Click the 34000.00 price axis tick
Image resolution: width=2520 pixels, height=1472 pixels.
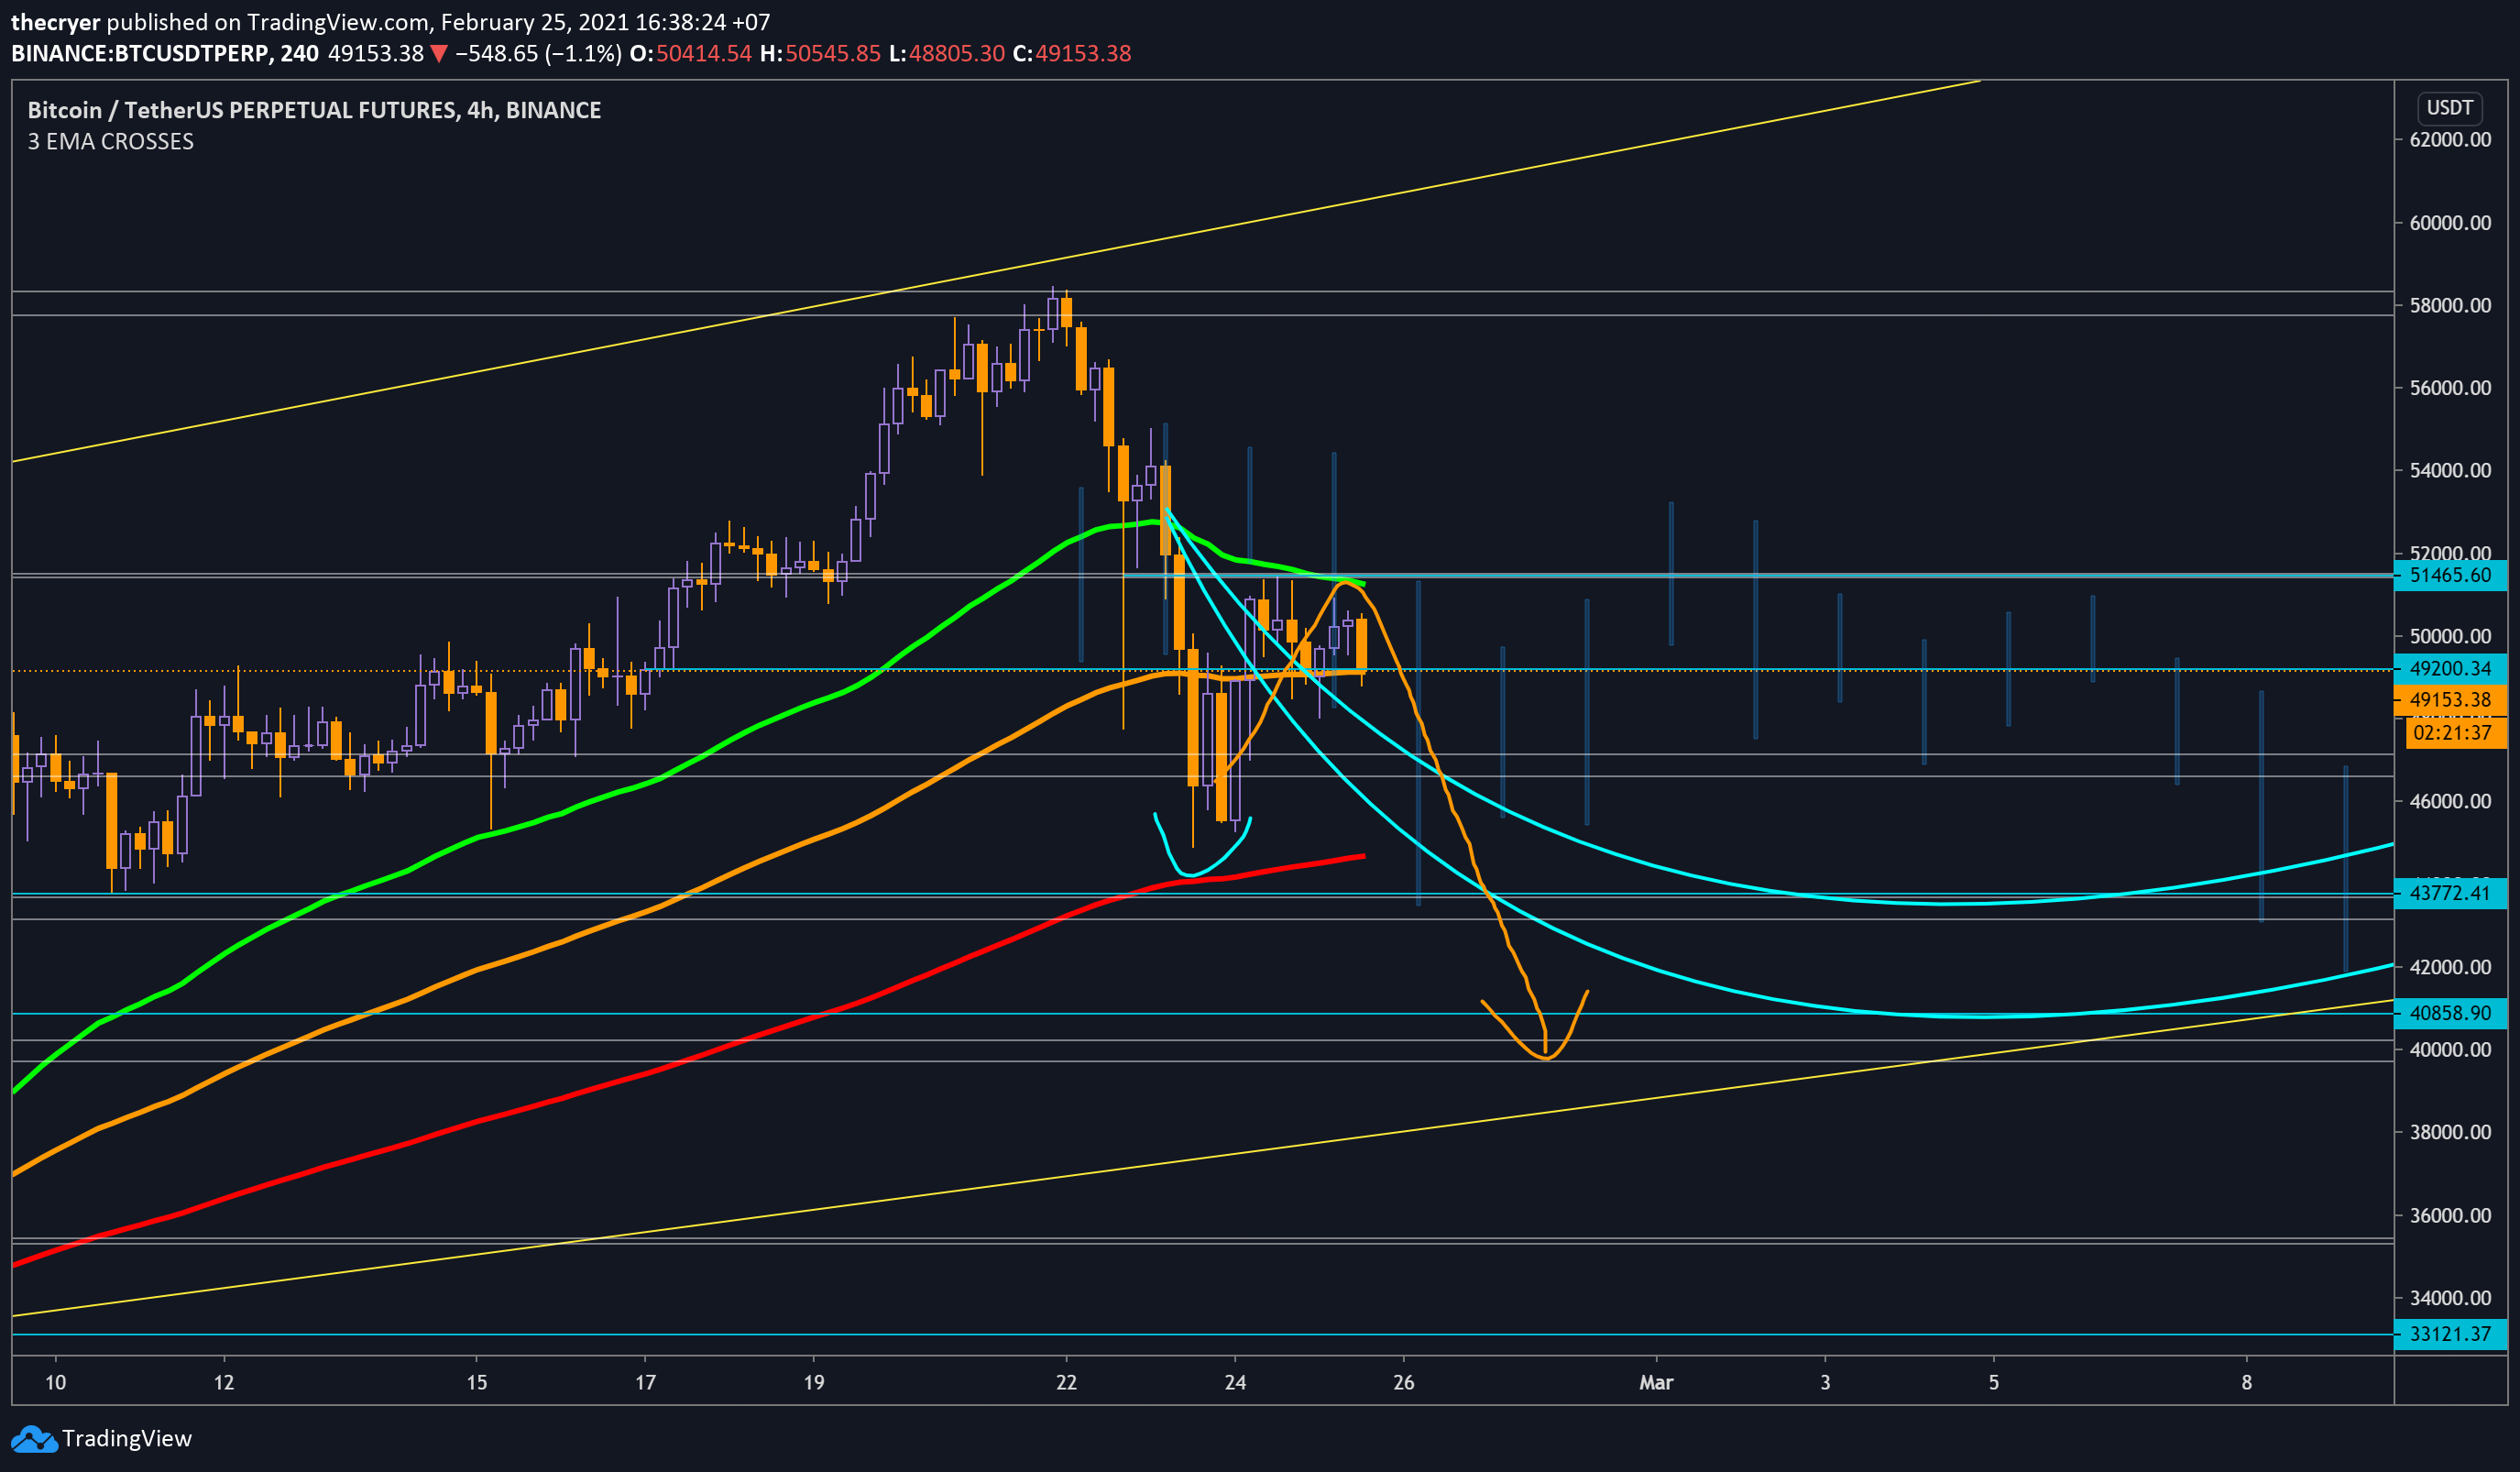[2450, 1298]
